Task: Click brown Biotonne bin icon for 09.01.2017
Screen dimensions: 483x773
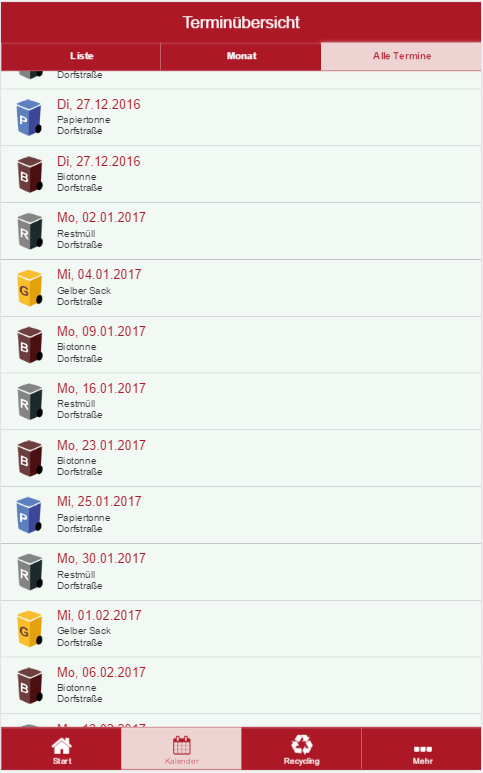Action: 29,345
